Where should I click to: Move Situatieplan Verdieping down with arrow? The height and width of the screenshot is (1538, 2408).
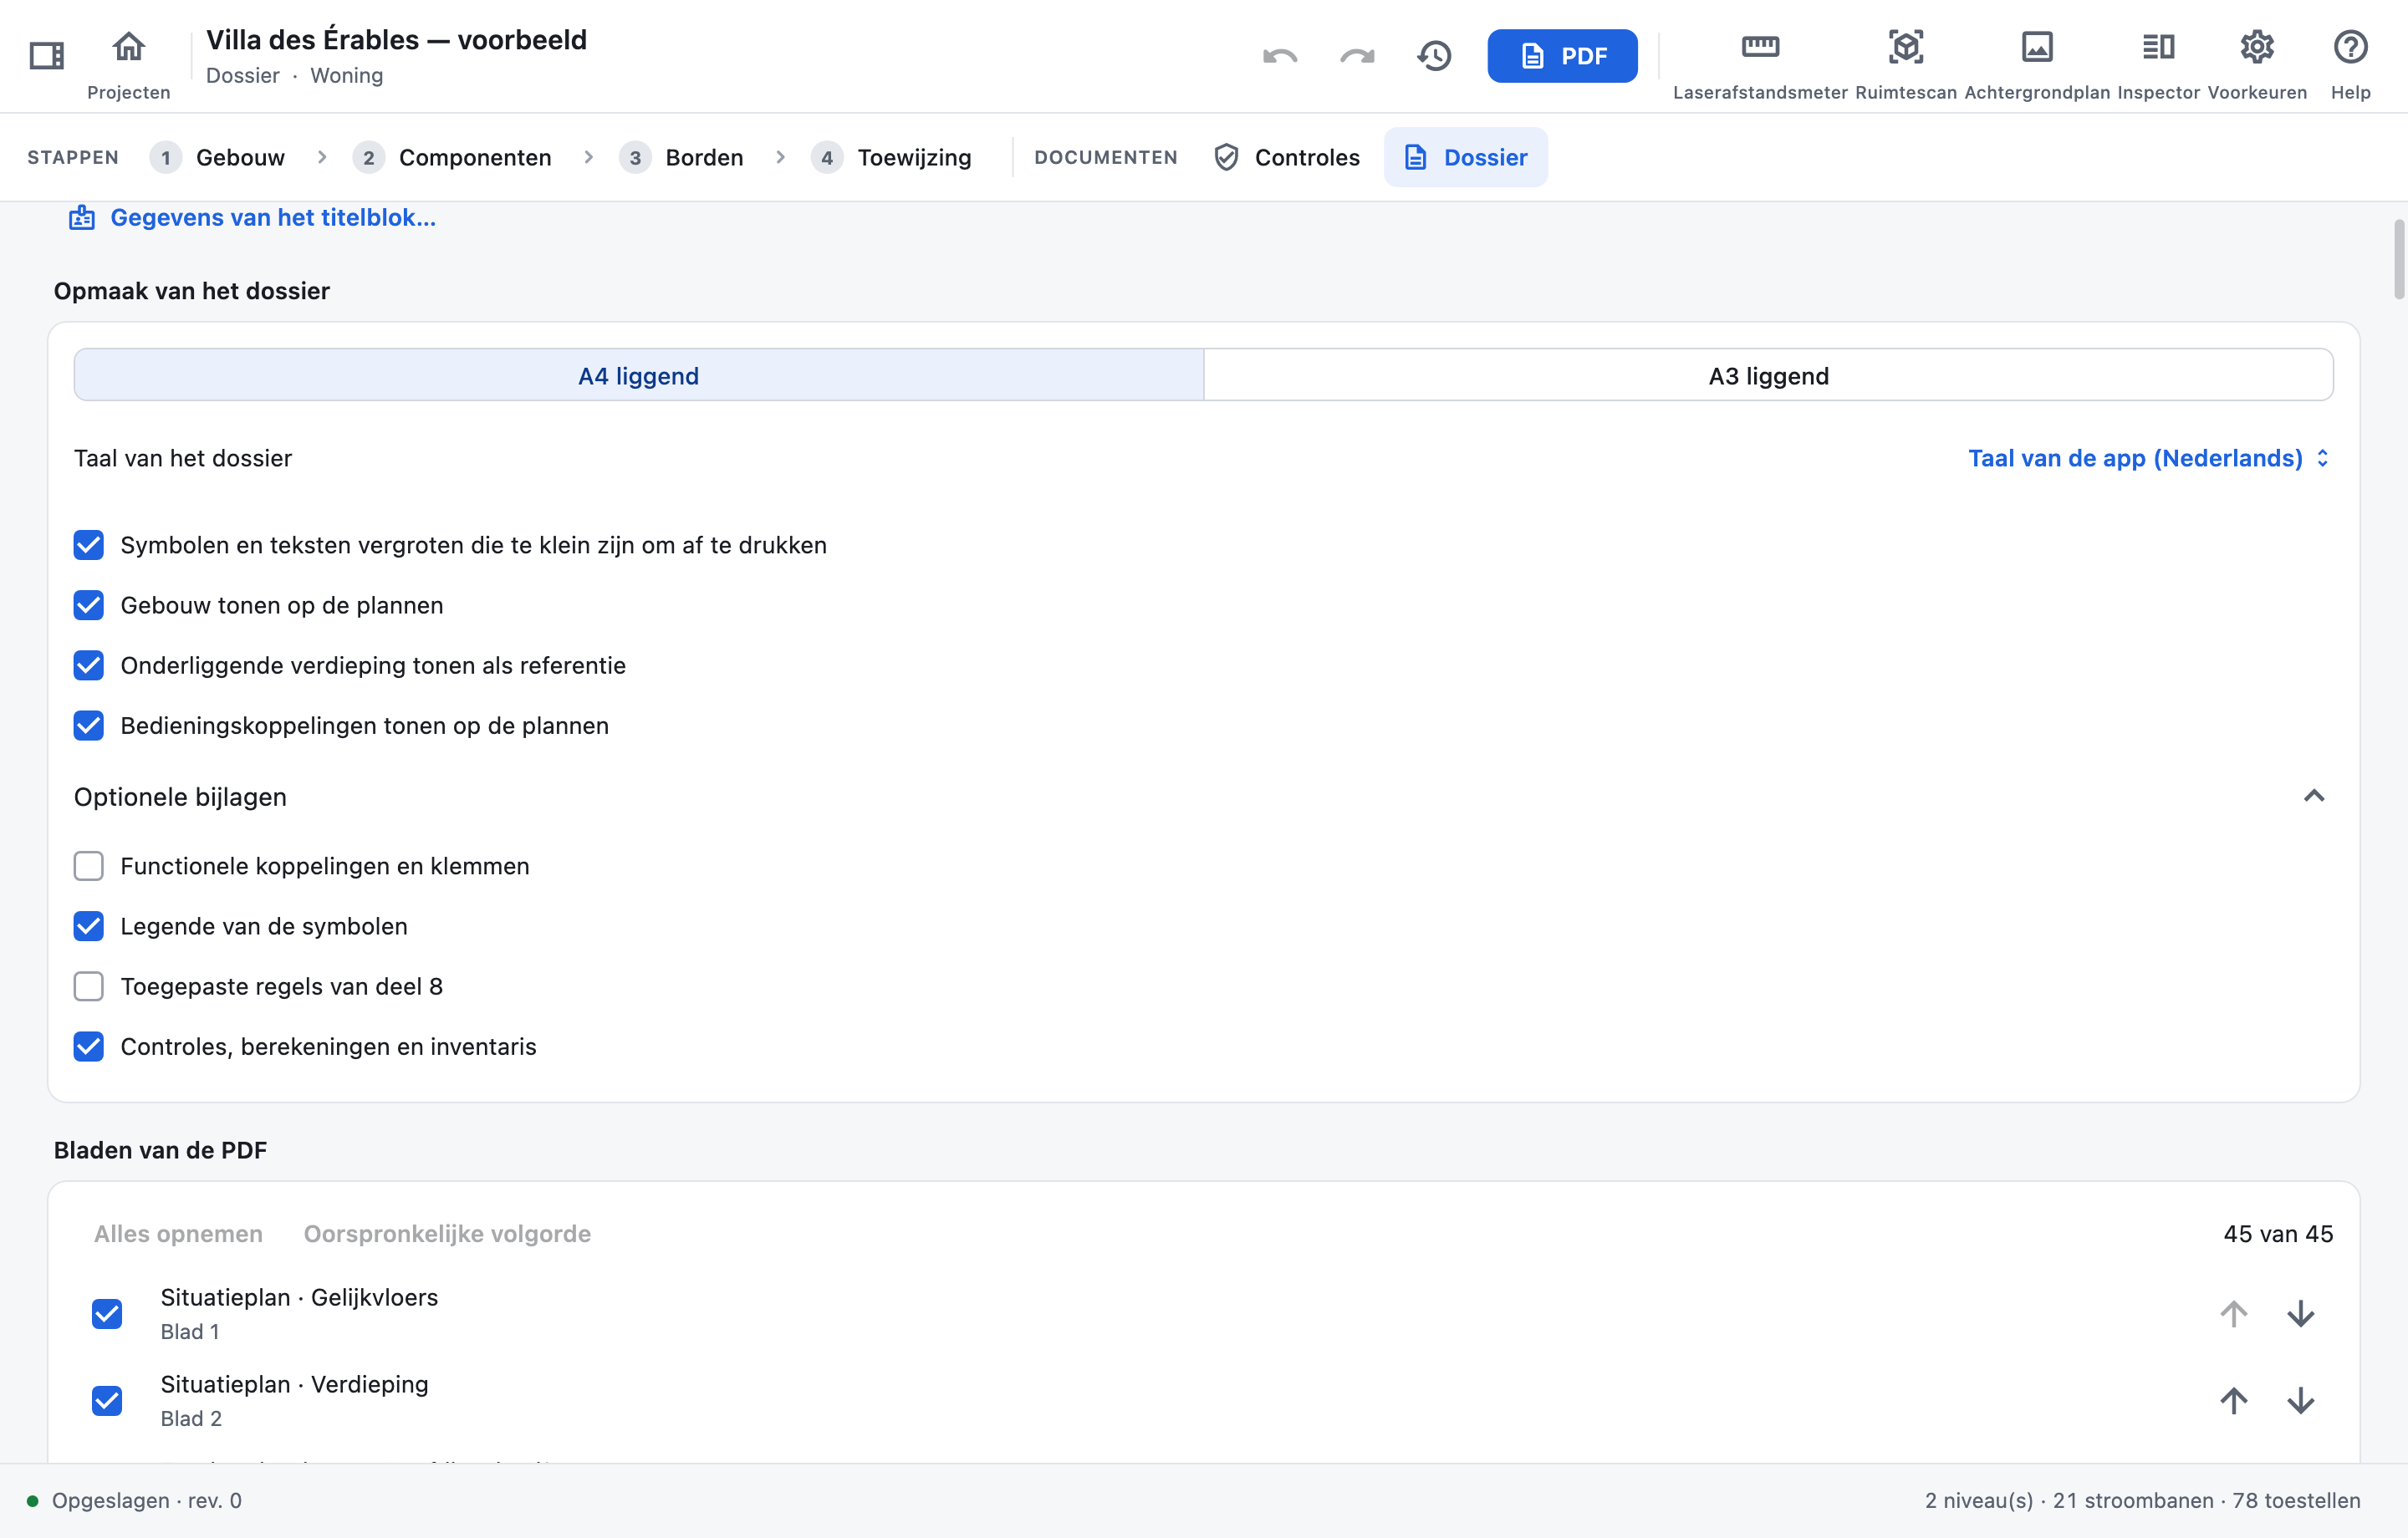[x=2301, y=1400]
